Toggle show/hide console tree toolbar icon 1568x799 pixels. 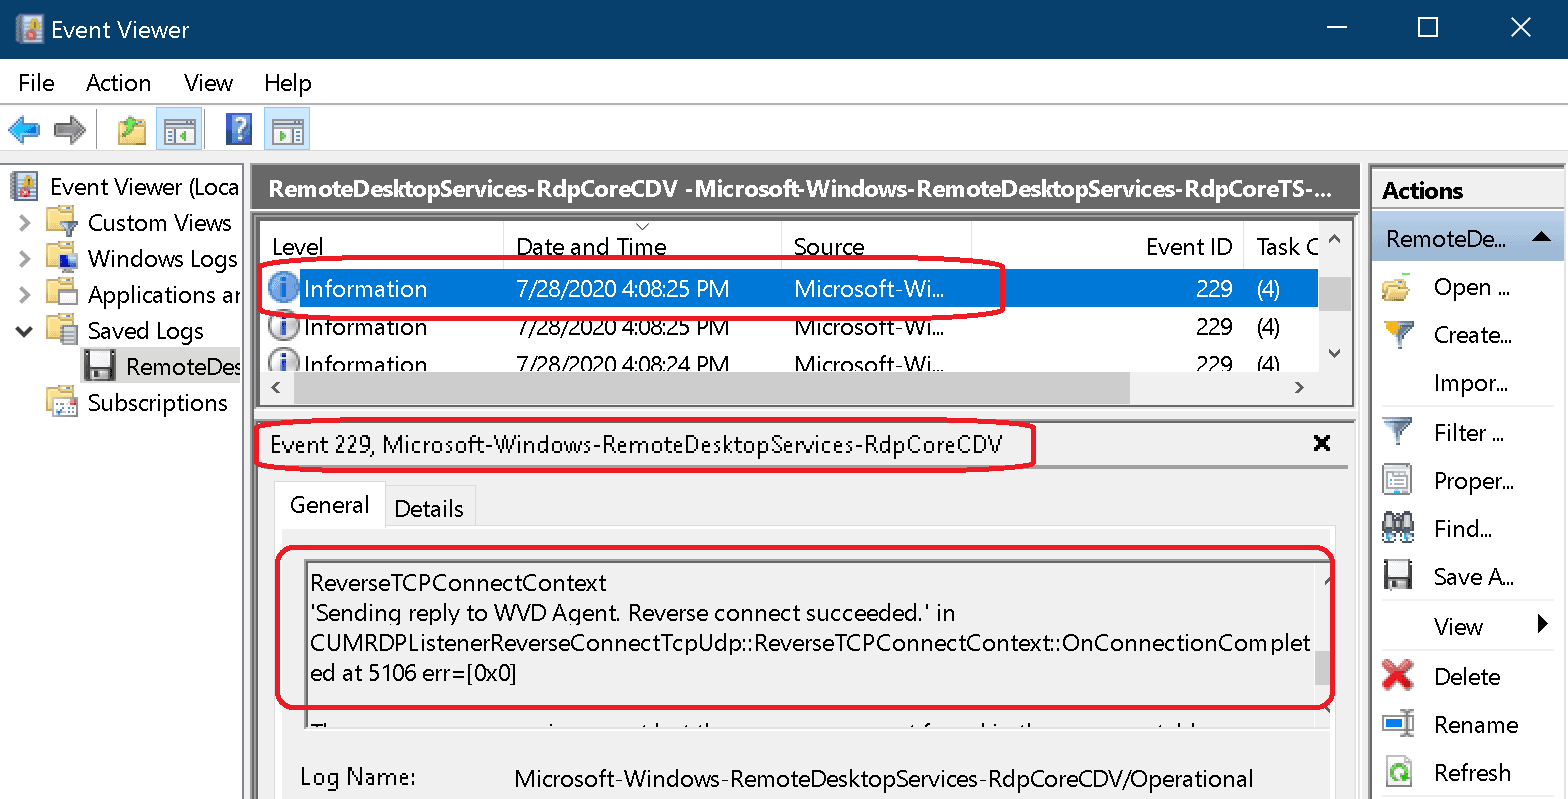179,129
